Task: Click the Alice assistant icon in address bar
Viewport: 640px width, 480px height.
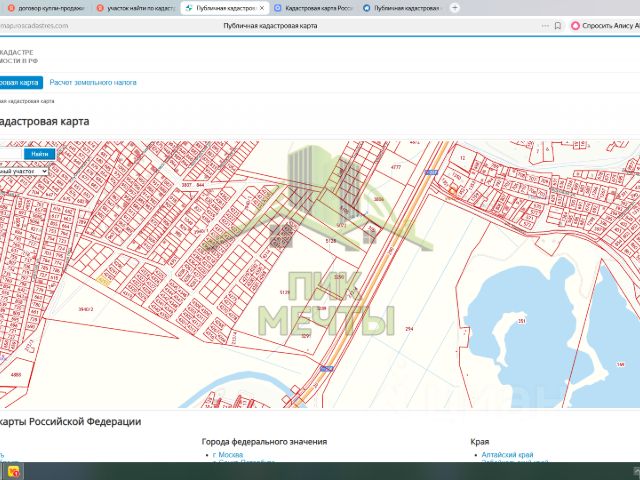Action: click(576, 26)
